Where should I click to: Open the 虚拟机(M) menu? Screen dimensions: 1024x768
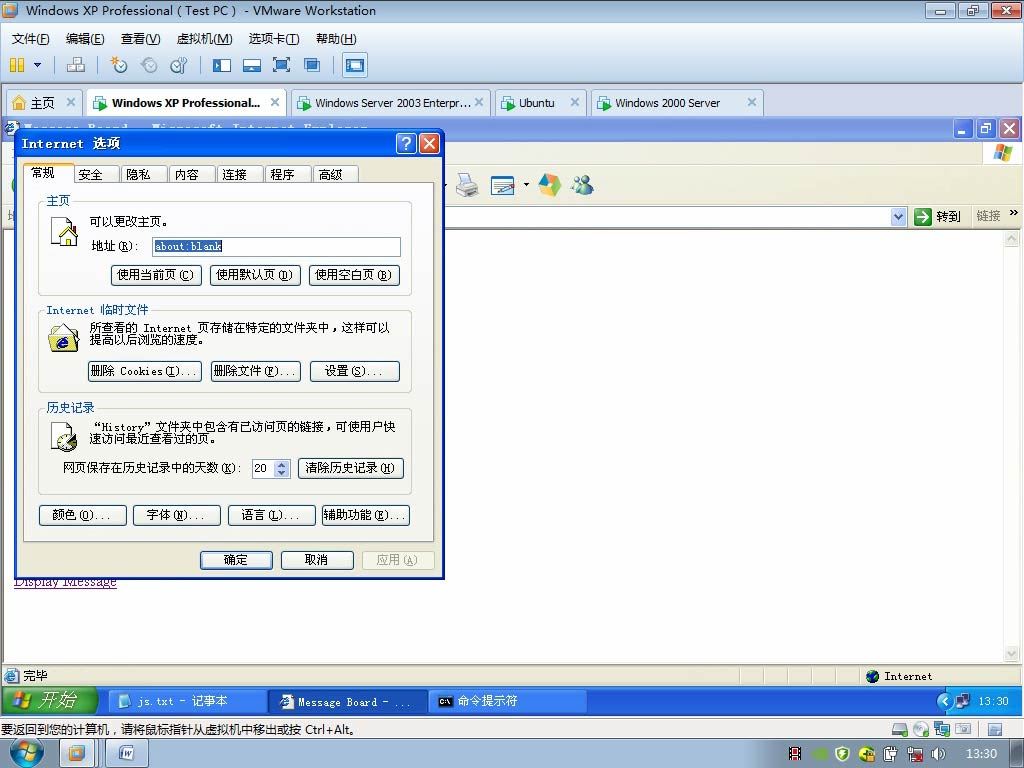click(204, 39)
